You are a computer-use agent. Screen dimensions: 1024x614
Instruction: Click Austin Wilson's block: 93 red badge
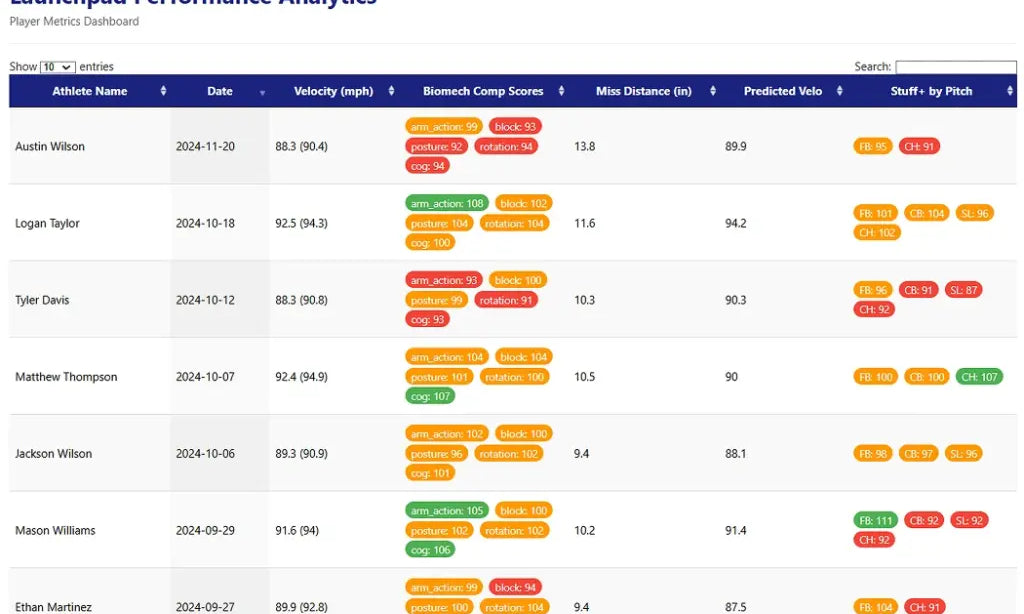point(515,127)
